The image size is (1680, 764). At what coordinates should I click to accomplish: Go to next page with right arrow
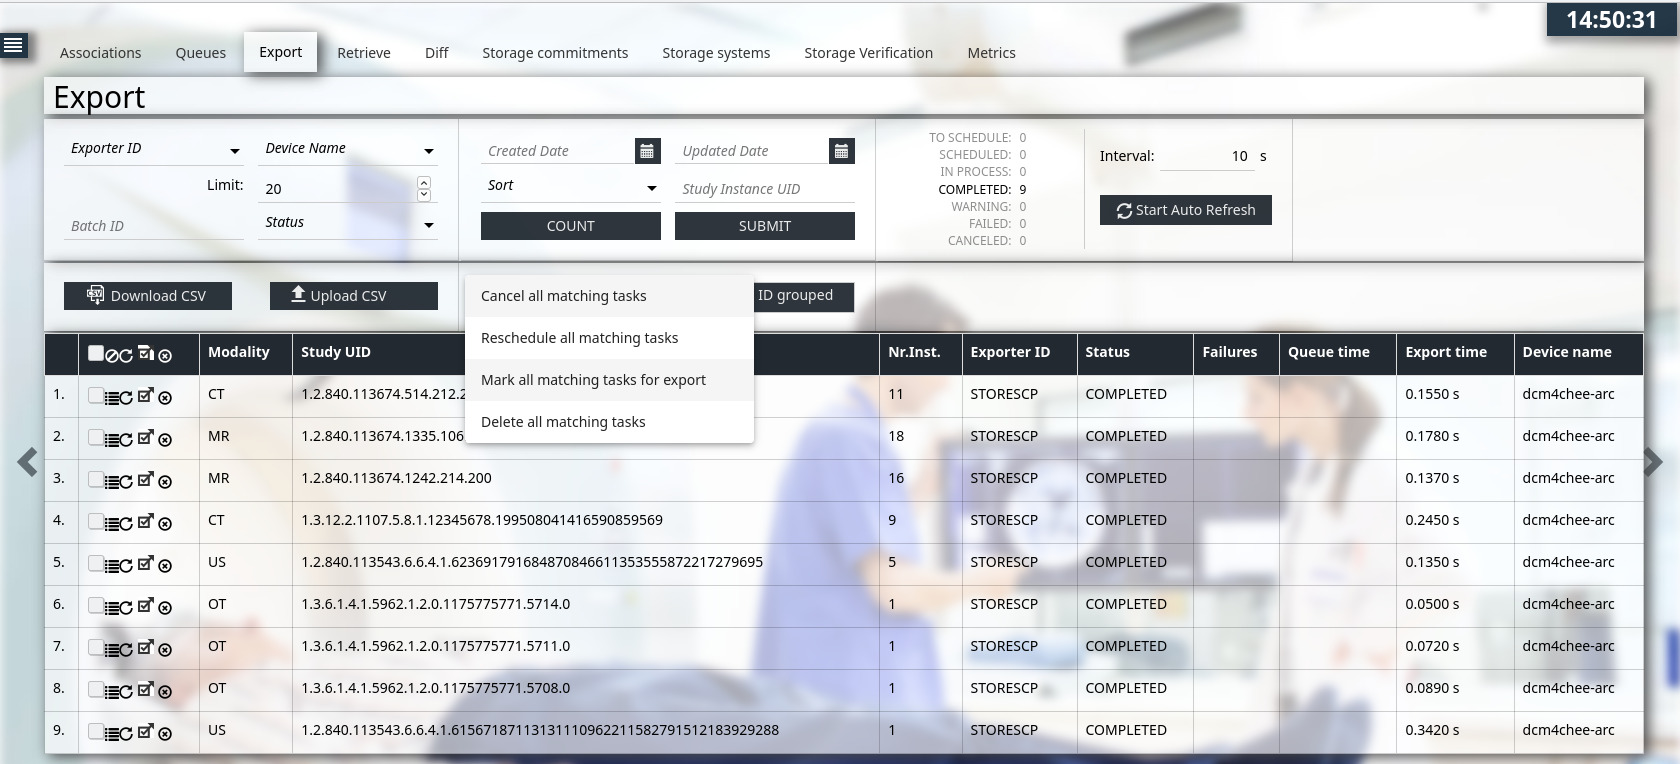click(x=1653, y=461)
